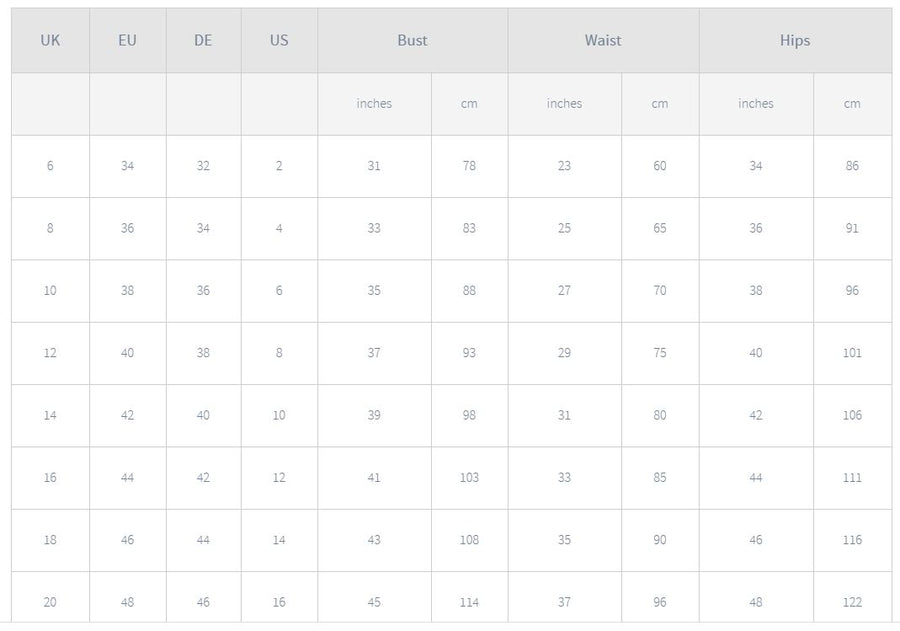Image resolution: width=900 pixels, height=631 pixels.
Task: Click the US size 16 cell
Action: click(279, 602)
